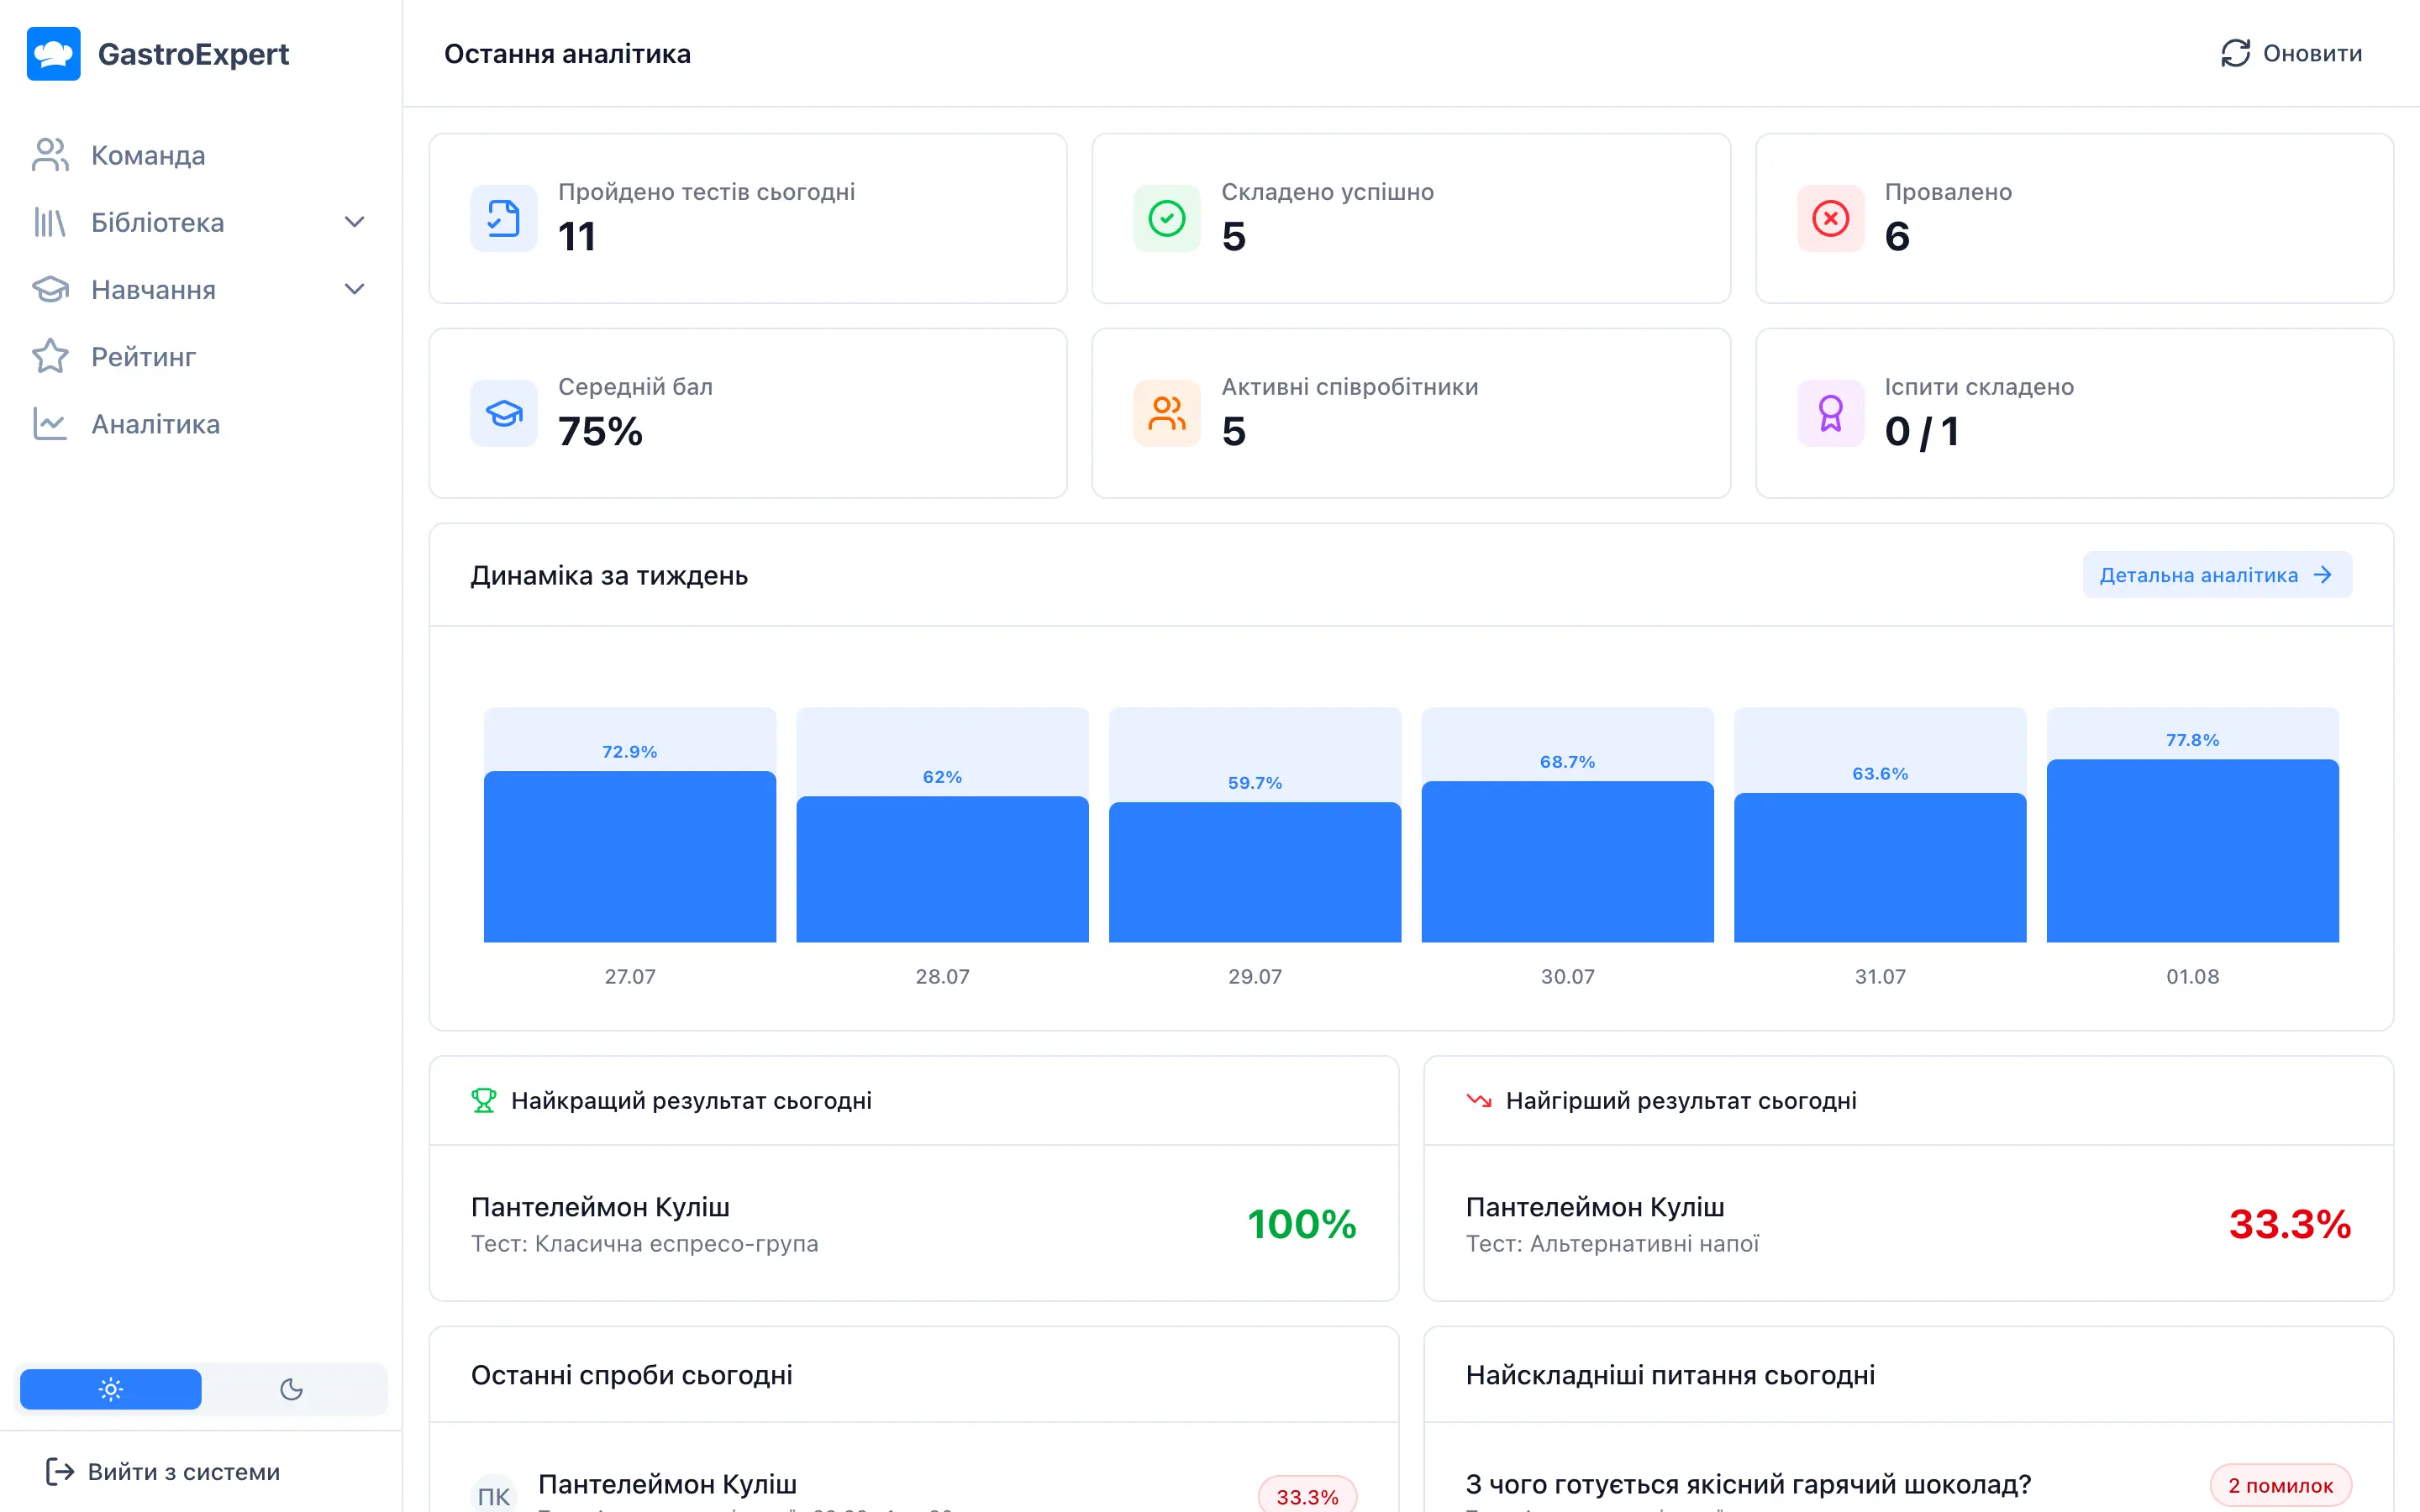Image resolution: width=2420 pixels, height=1512 pixels.
Task: Click Вийти з системи logout button
Action: coord(163,1471)
